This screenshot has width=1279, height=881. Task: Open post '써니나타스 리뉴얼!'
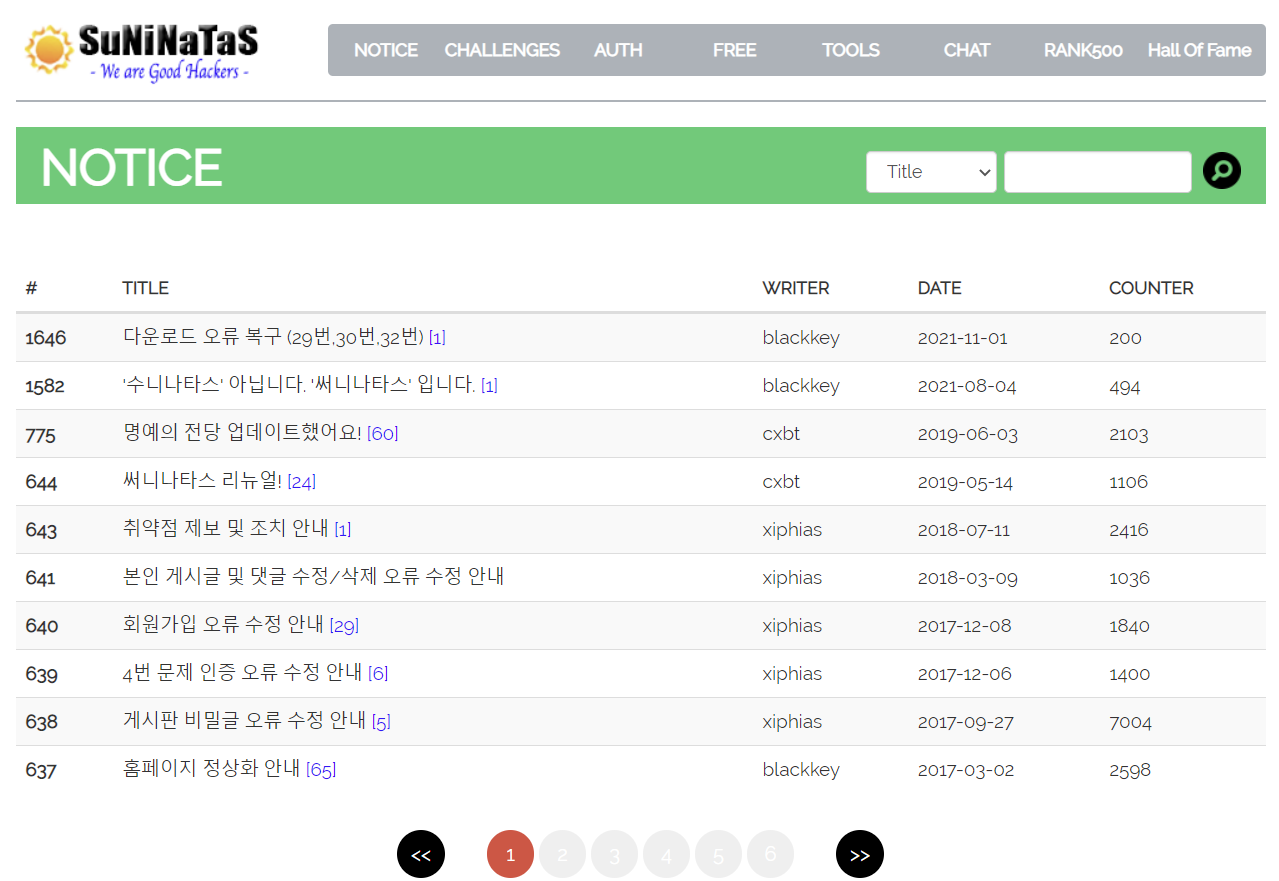202,481
